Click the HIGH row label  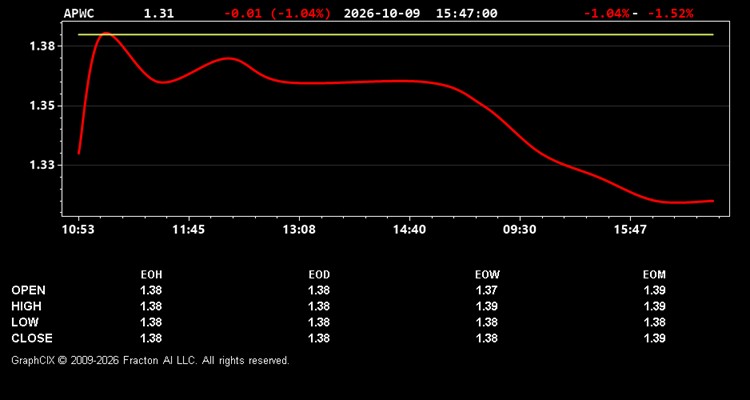click(x=26, y=306)
